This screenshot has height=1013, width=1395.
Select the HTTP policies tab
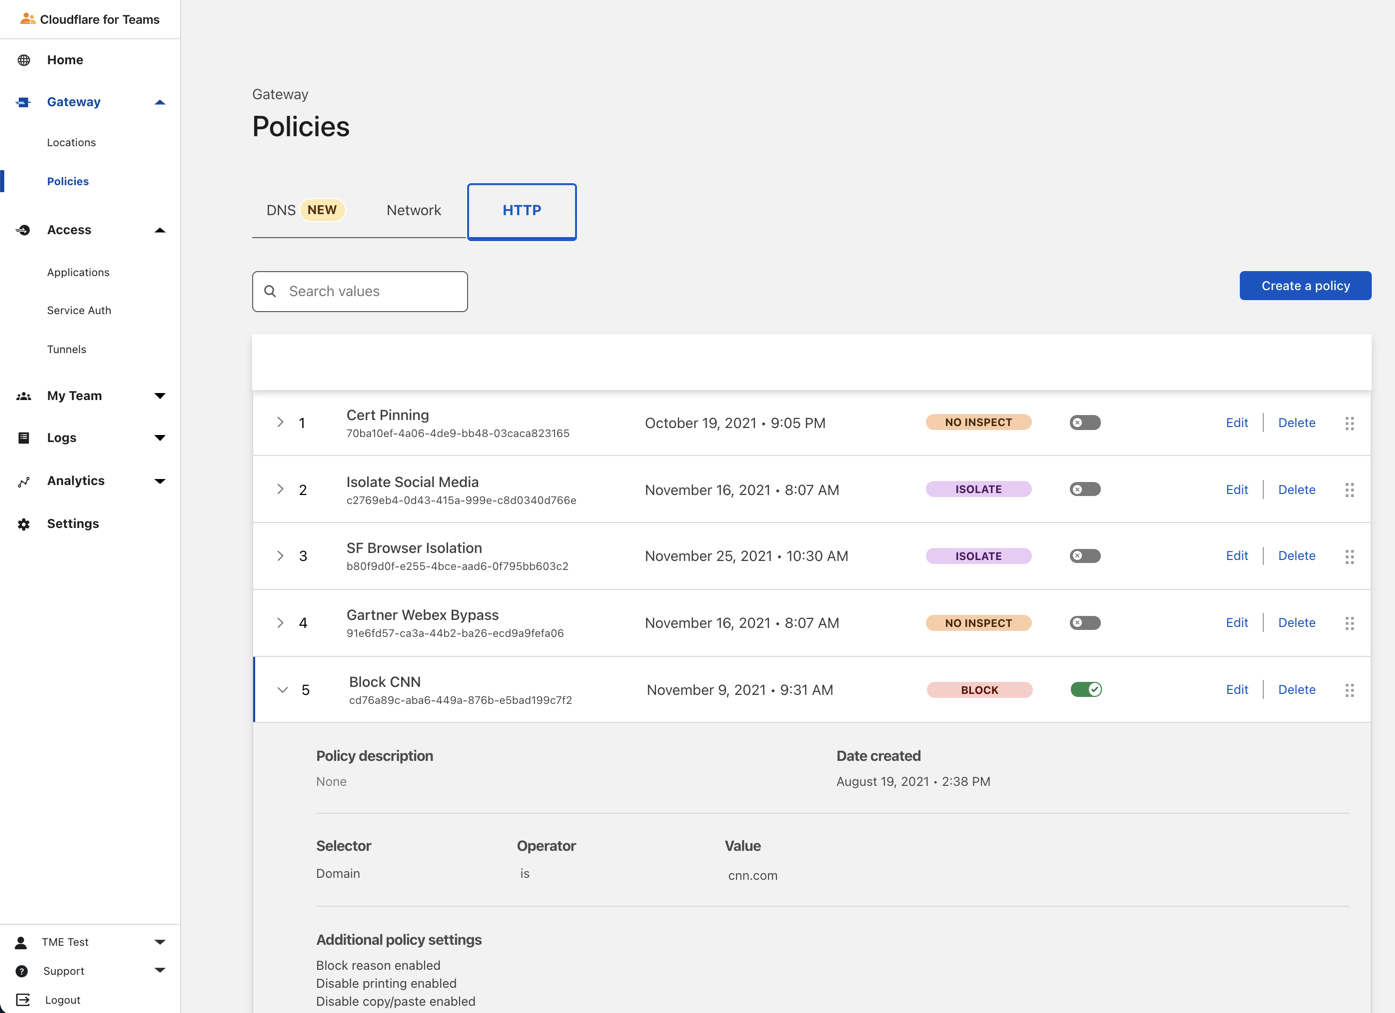pyautogui.click(x=522, y=211)
